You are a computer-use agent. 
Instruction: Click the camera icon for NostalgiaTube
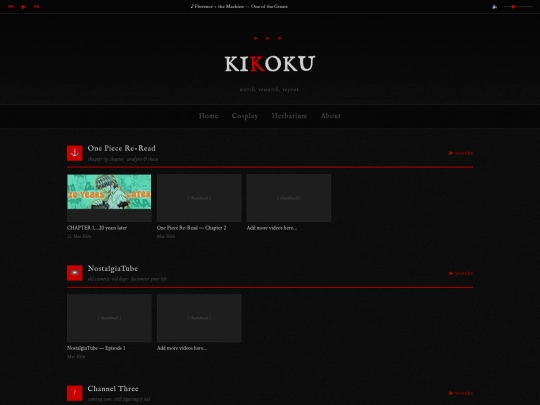(75, 273)
